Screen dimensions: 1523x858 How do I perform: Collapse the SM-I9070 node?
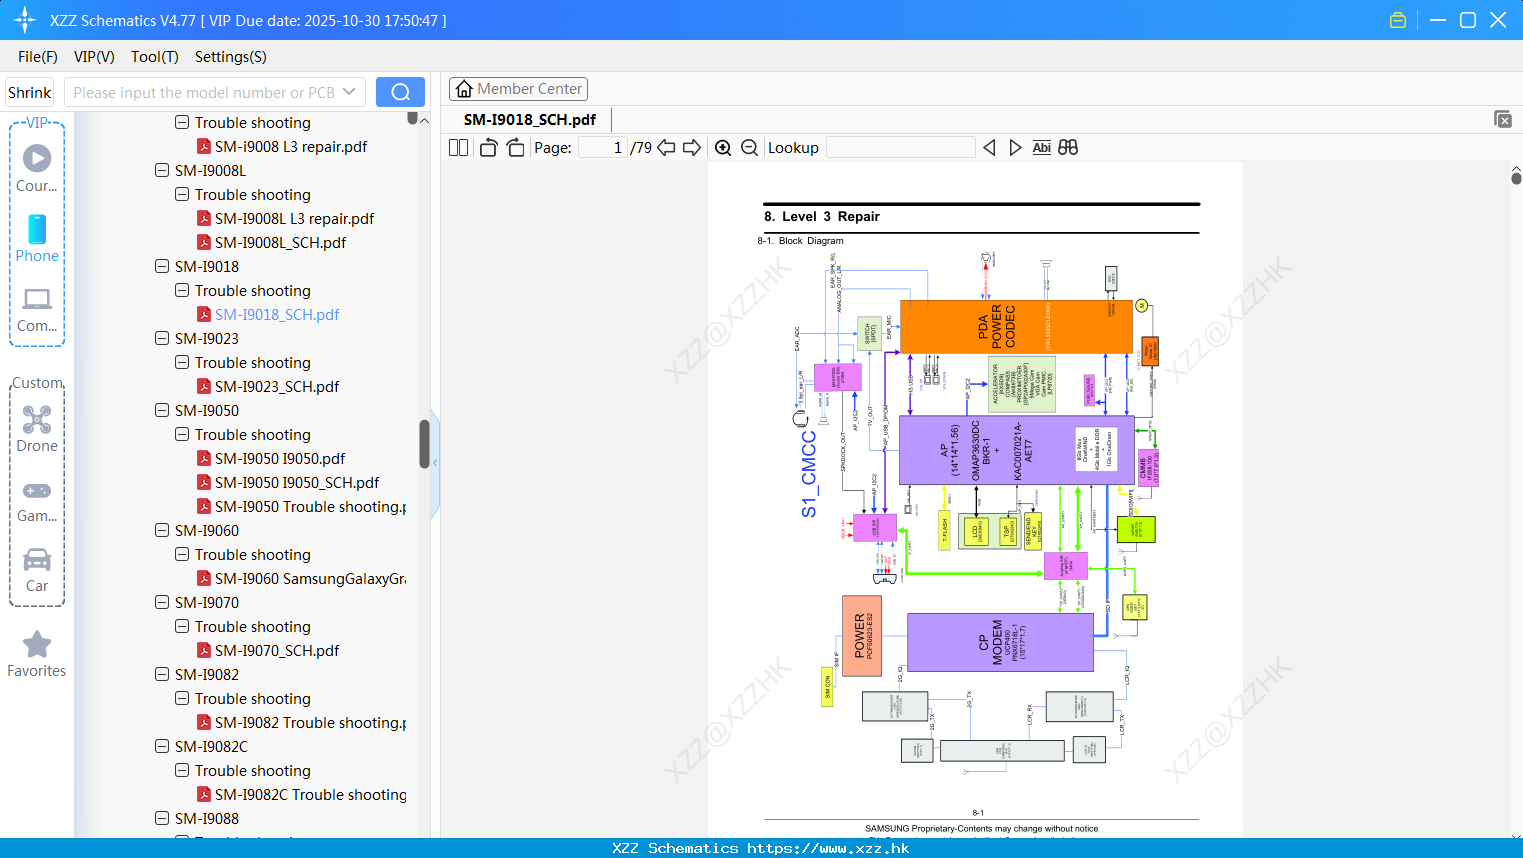[162, 602]
